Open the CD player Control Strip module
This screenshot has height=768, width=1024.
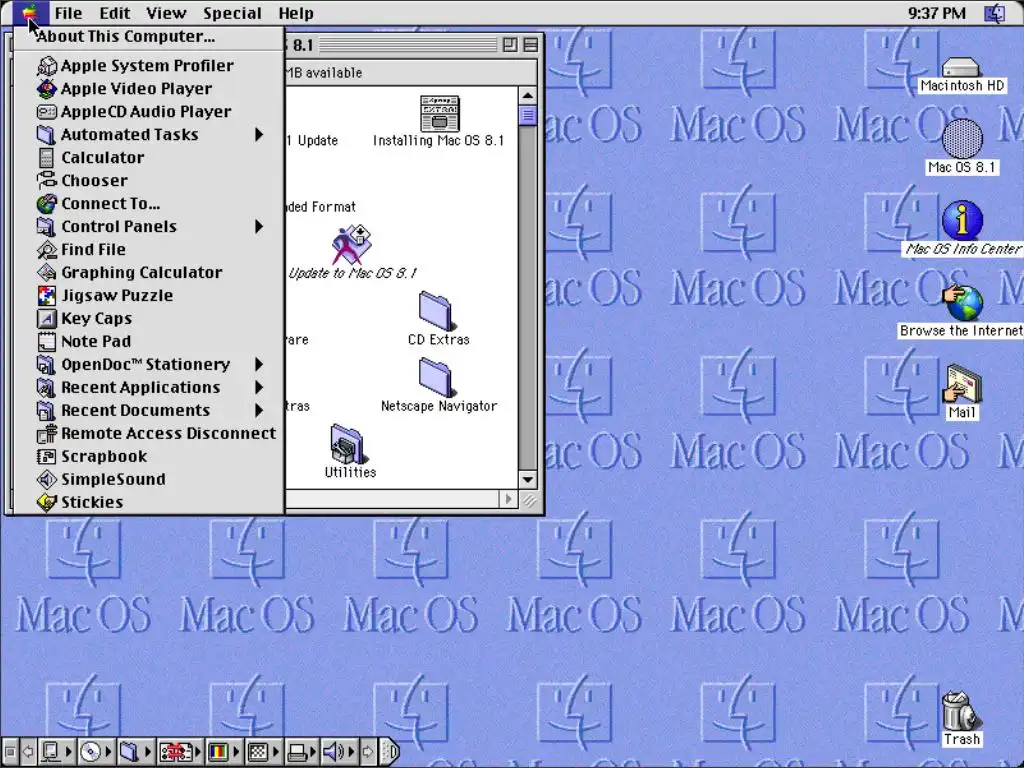pos(95,752)
